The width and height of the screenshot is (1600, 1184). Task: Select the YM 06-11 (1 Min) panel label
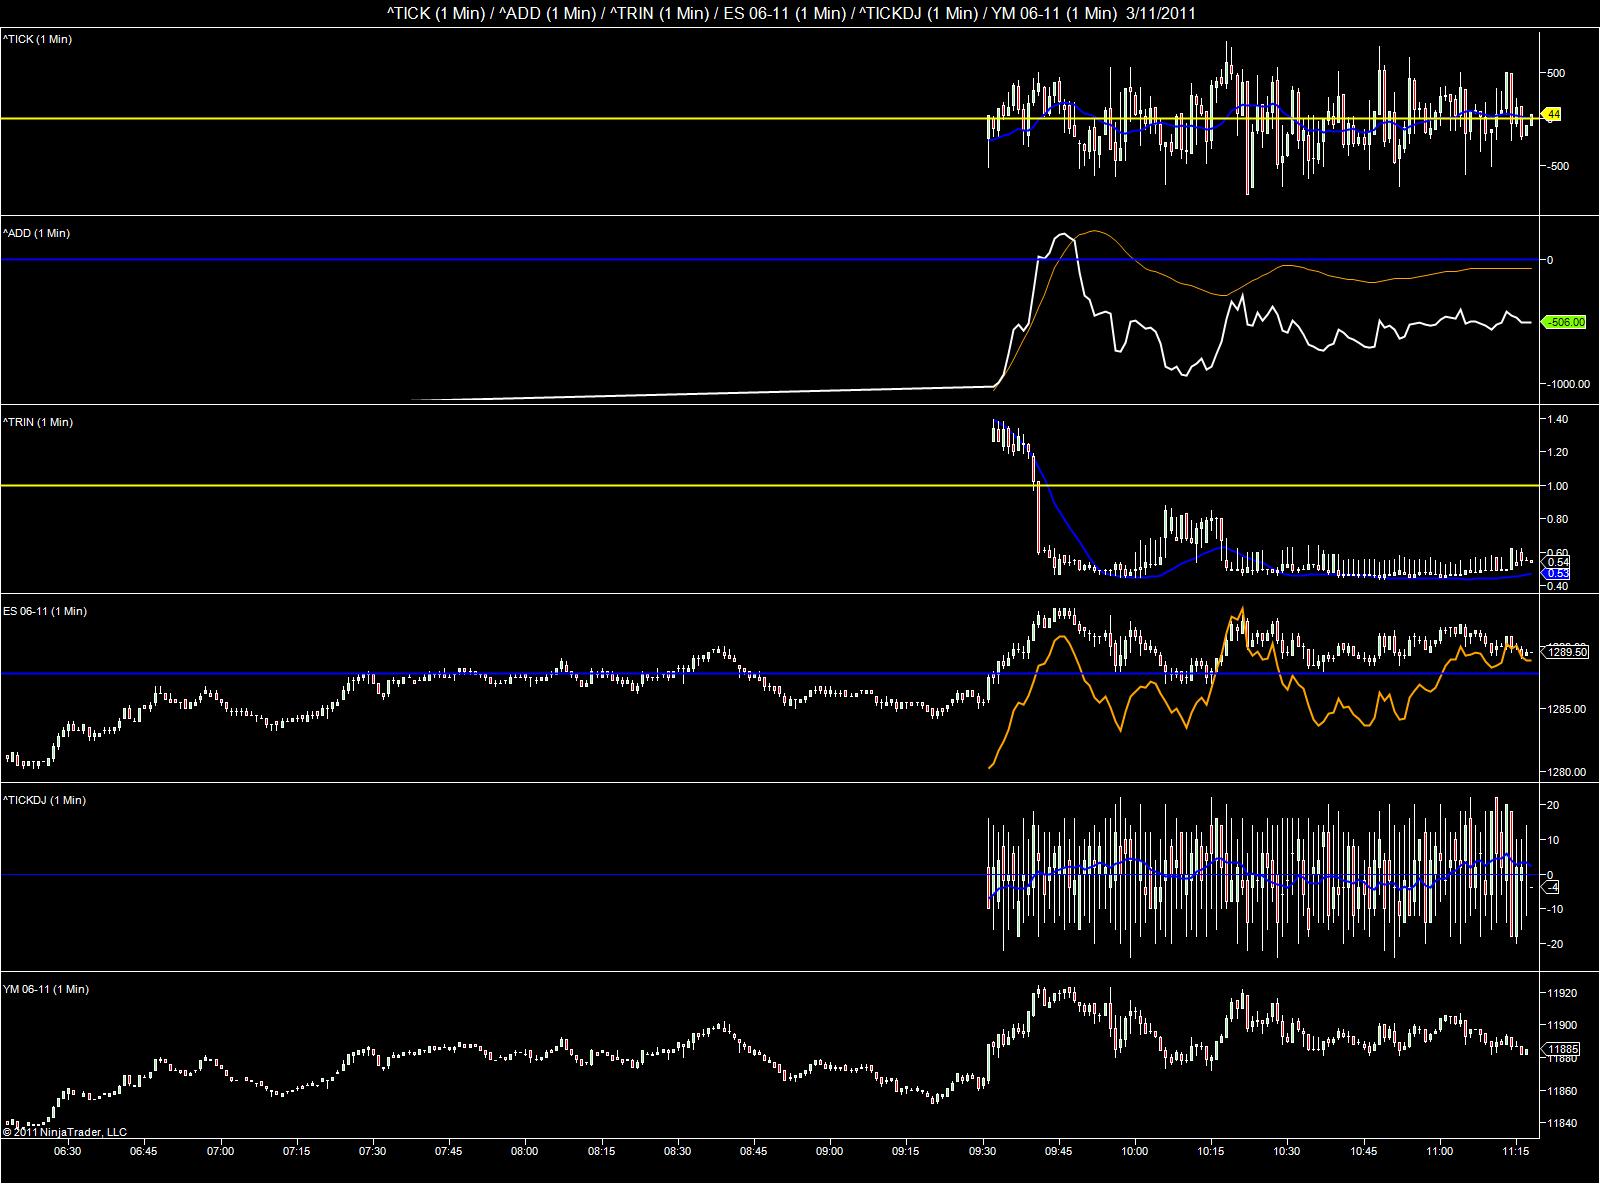coord(46,989)
